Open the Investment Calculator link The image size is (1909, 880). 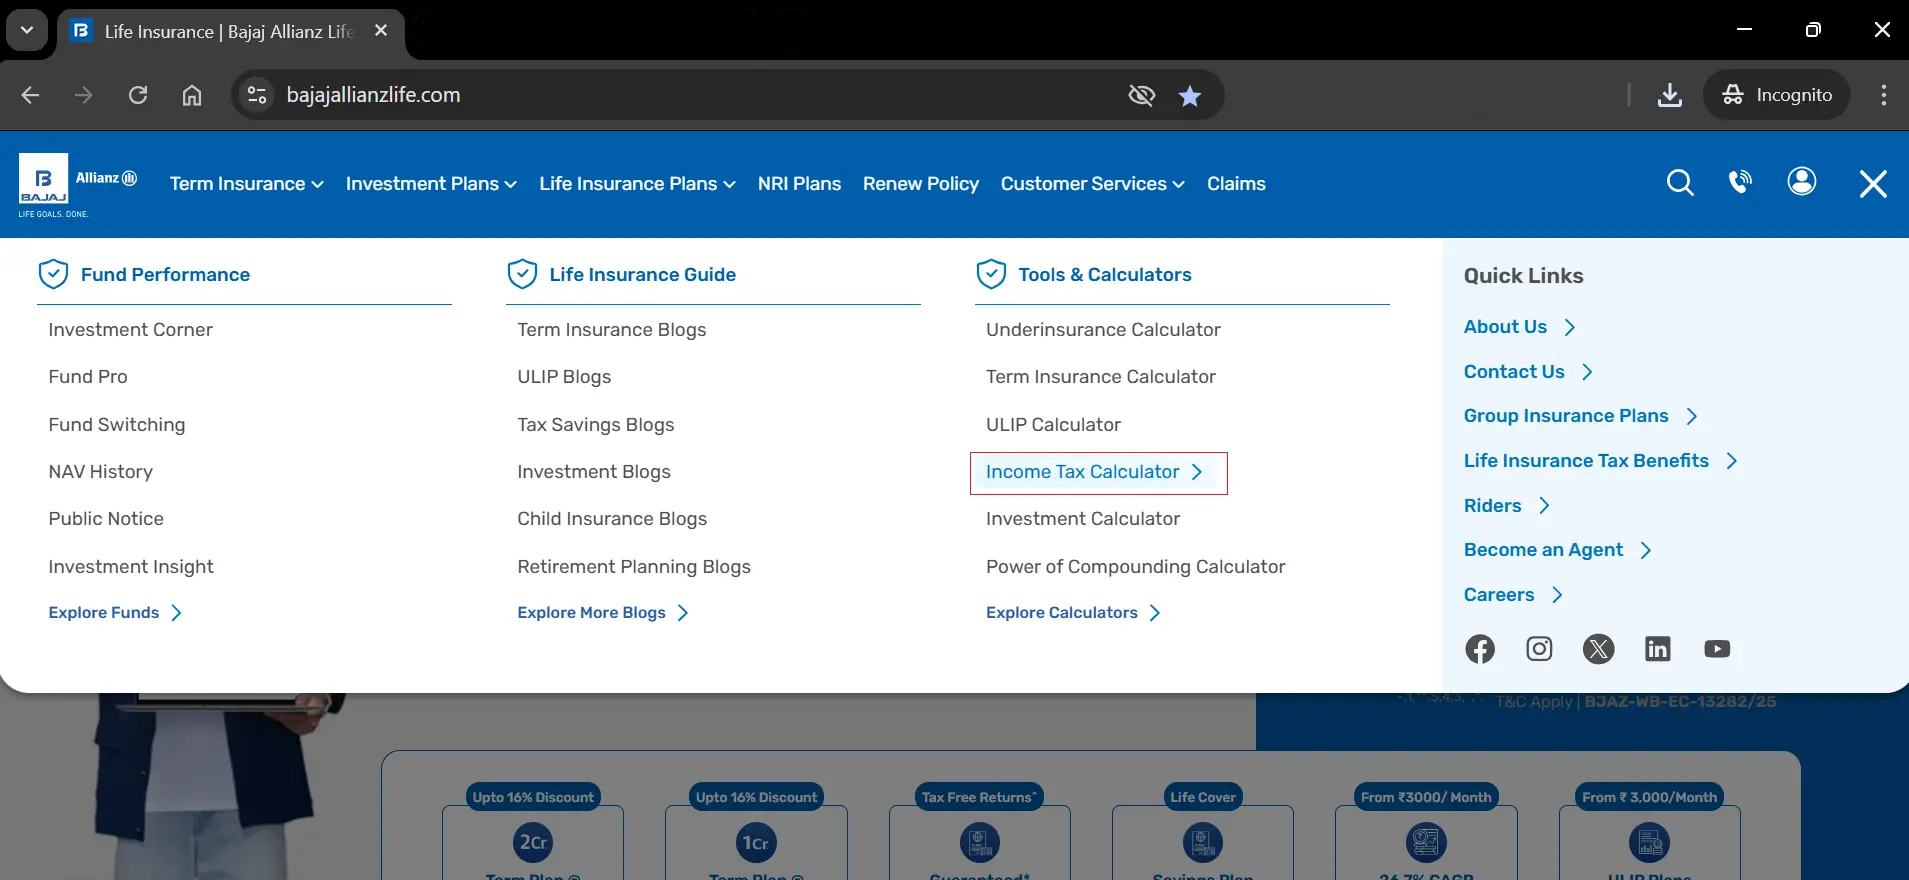[1082, 519]
